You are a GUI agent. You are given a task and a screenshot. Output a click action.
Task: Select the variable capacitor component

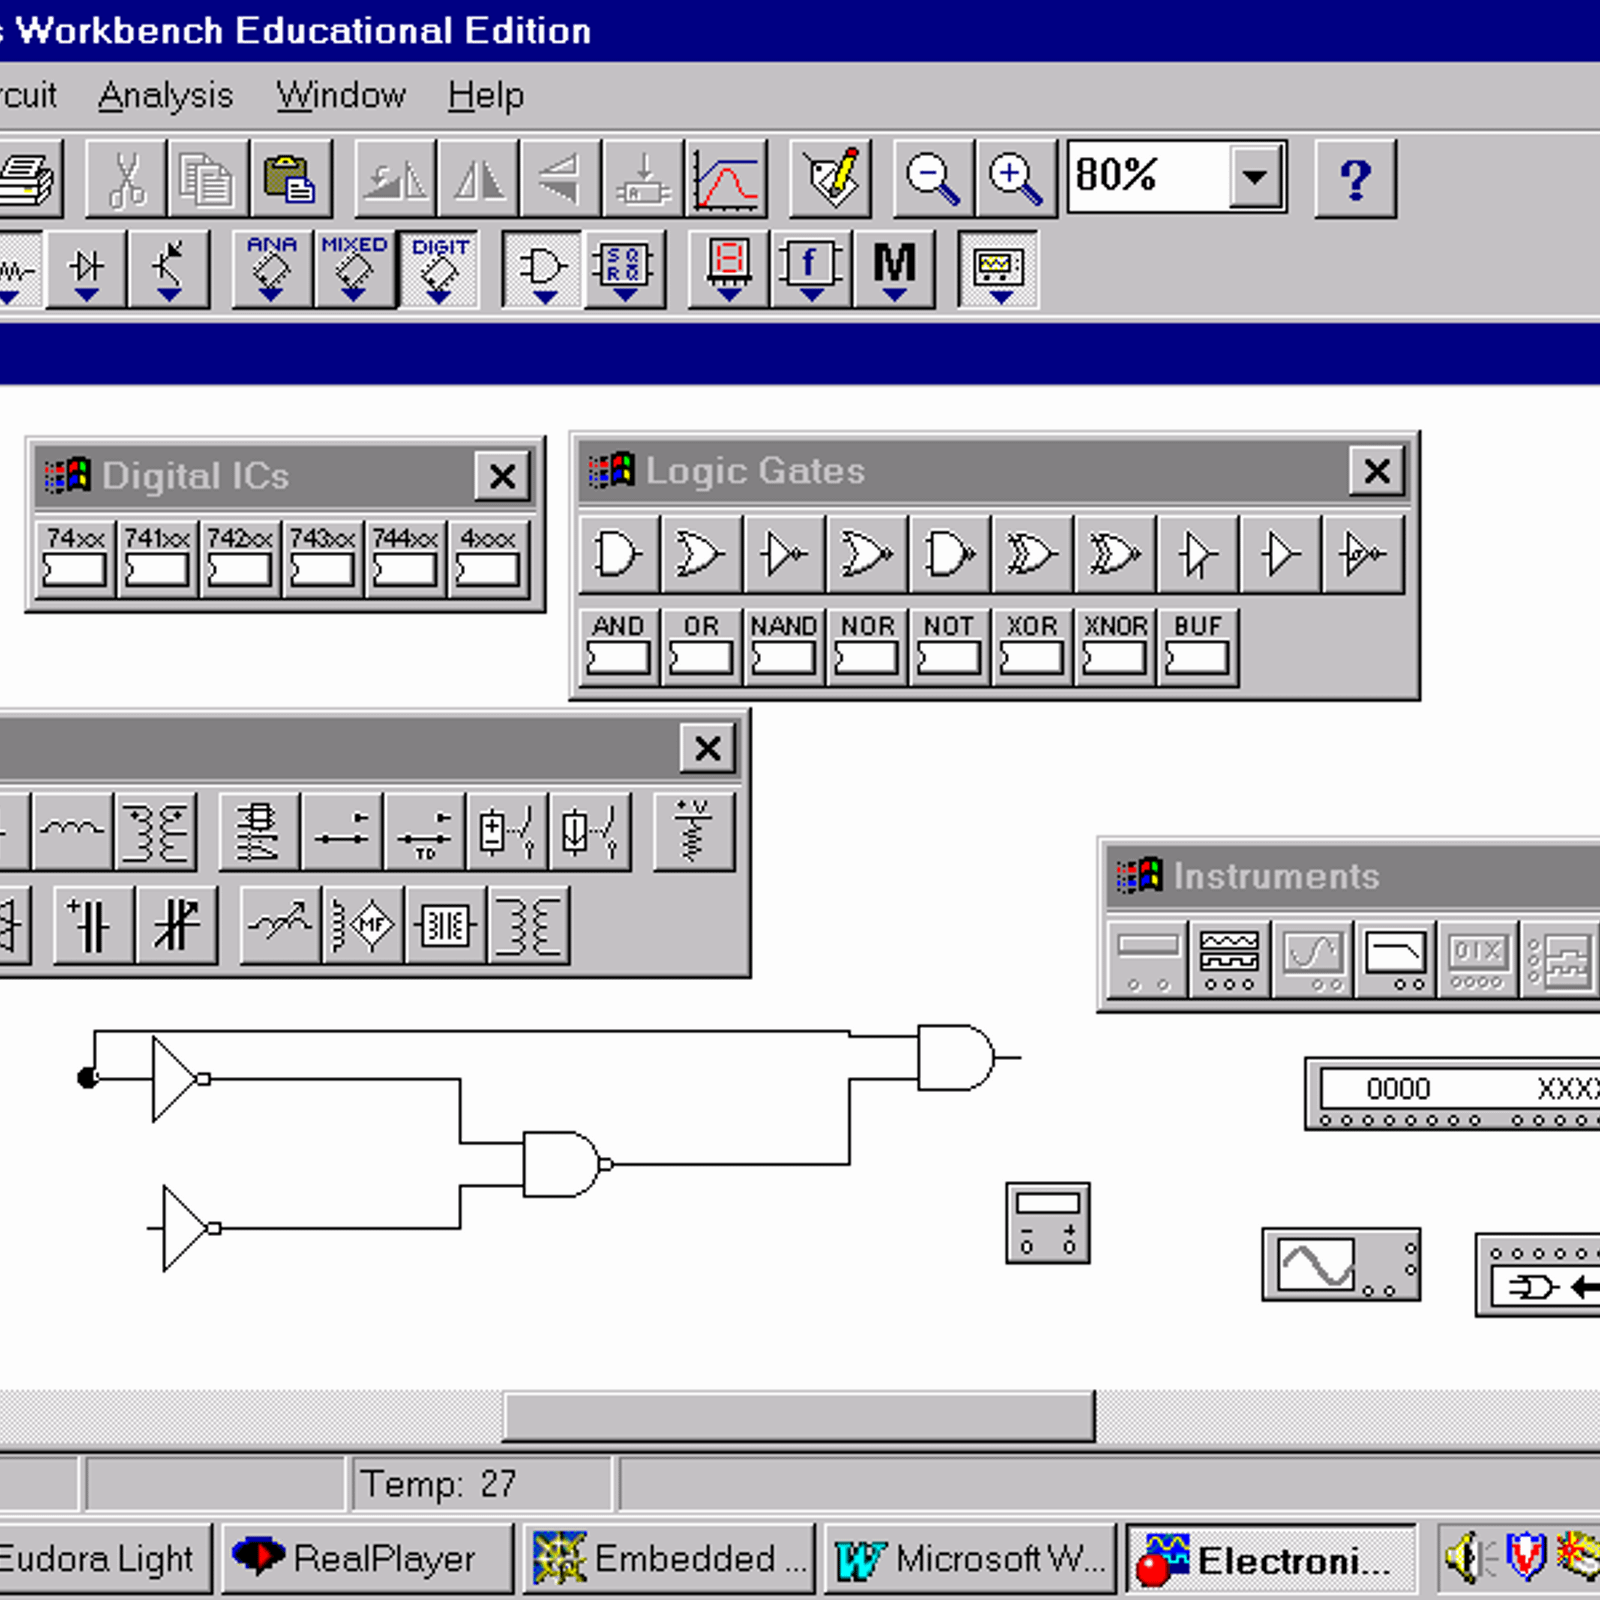point(177,925)
